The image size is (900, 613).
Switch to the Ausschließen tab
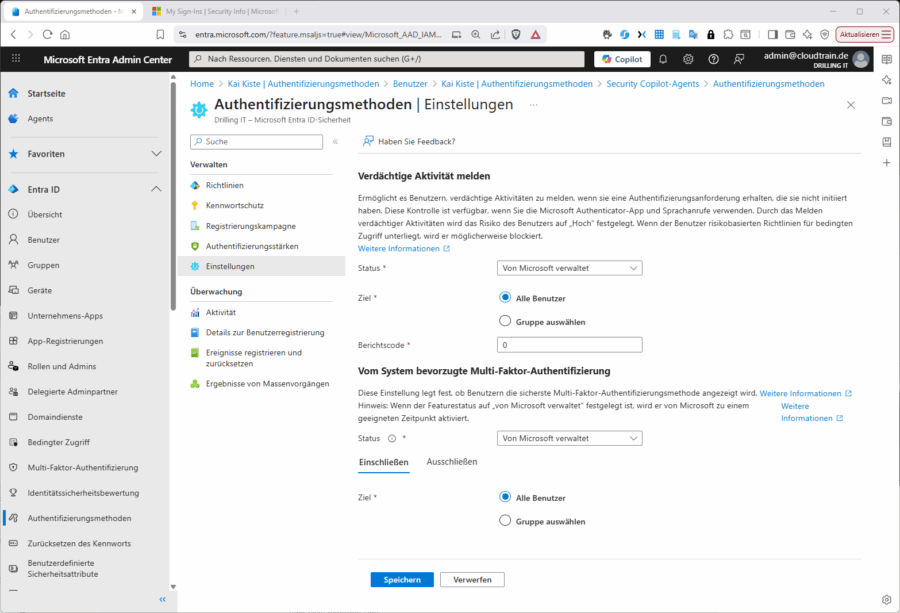point(451,462)
